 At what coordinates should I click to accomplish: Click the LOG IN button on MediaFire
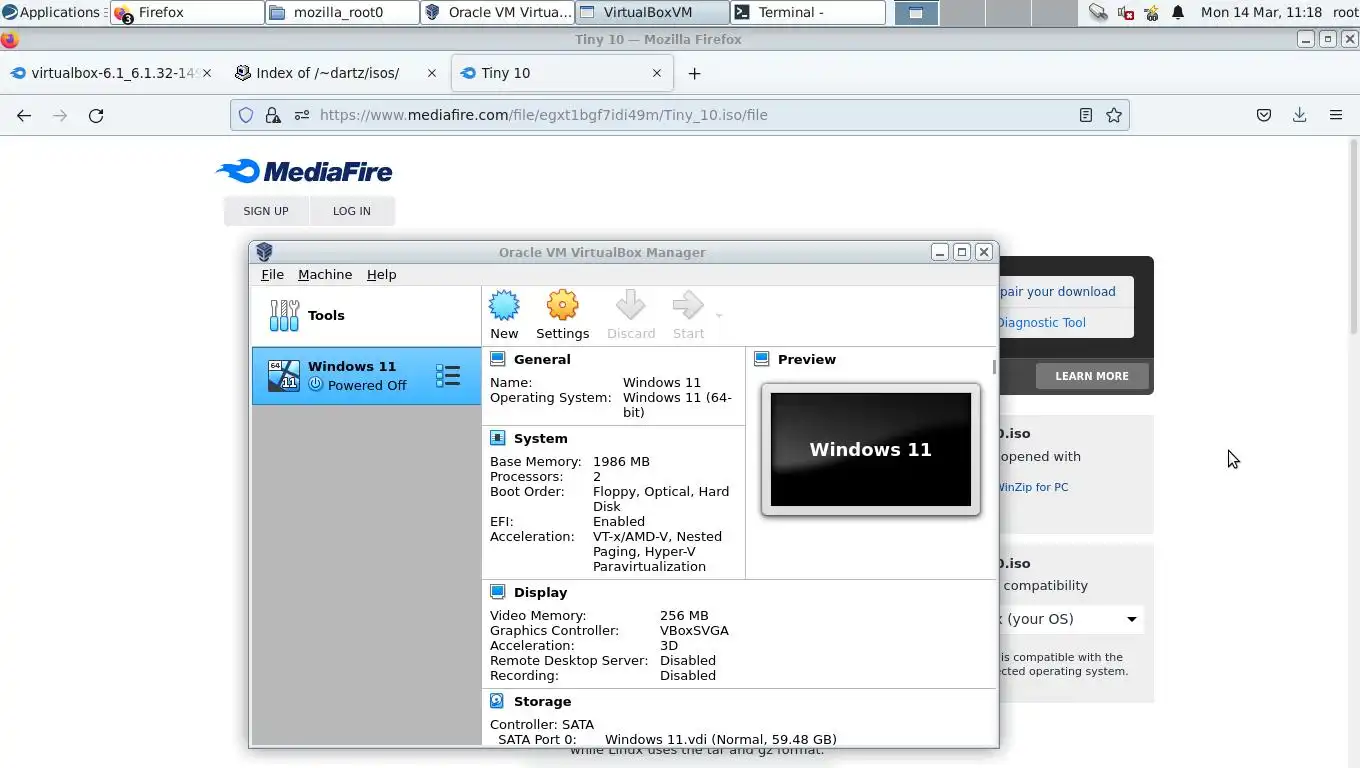point(351,211)
